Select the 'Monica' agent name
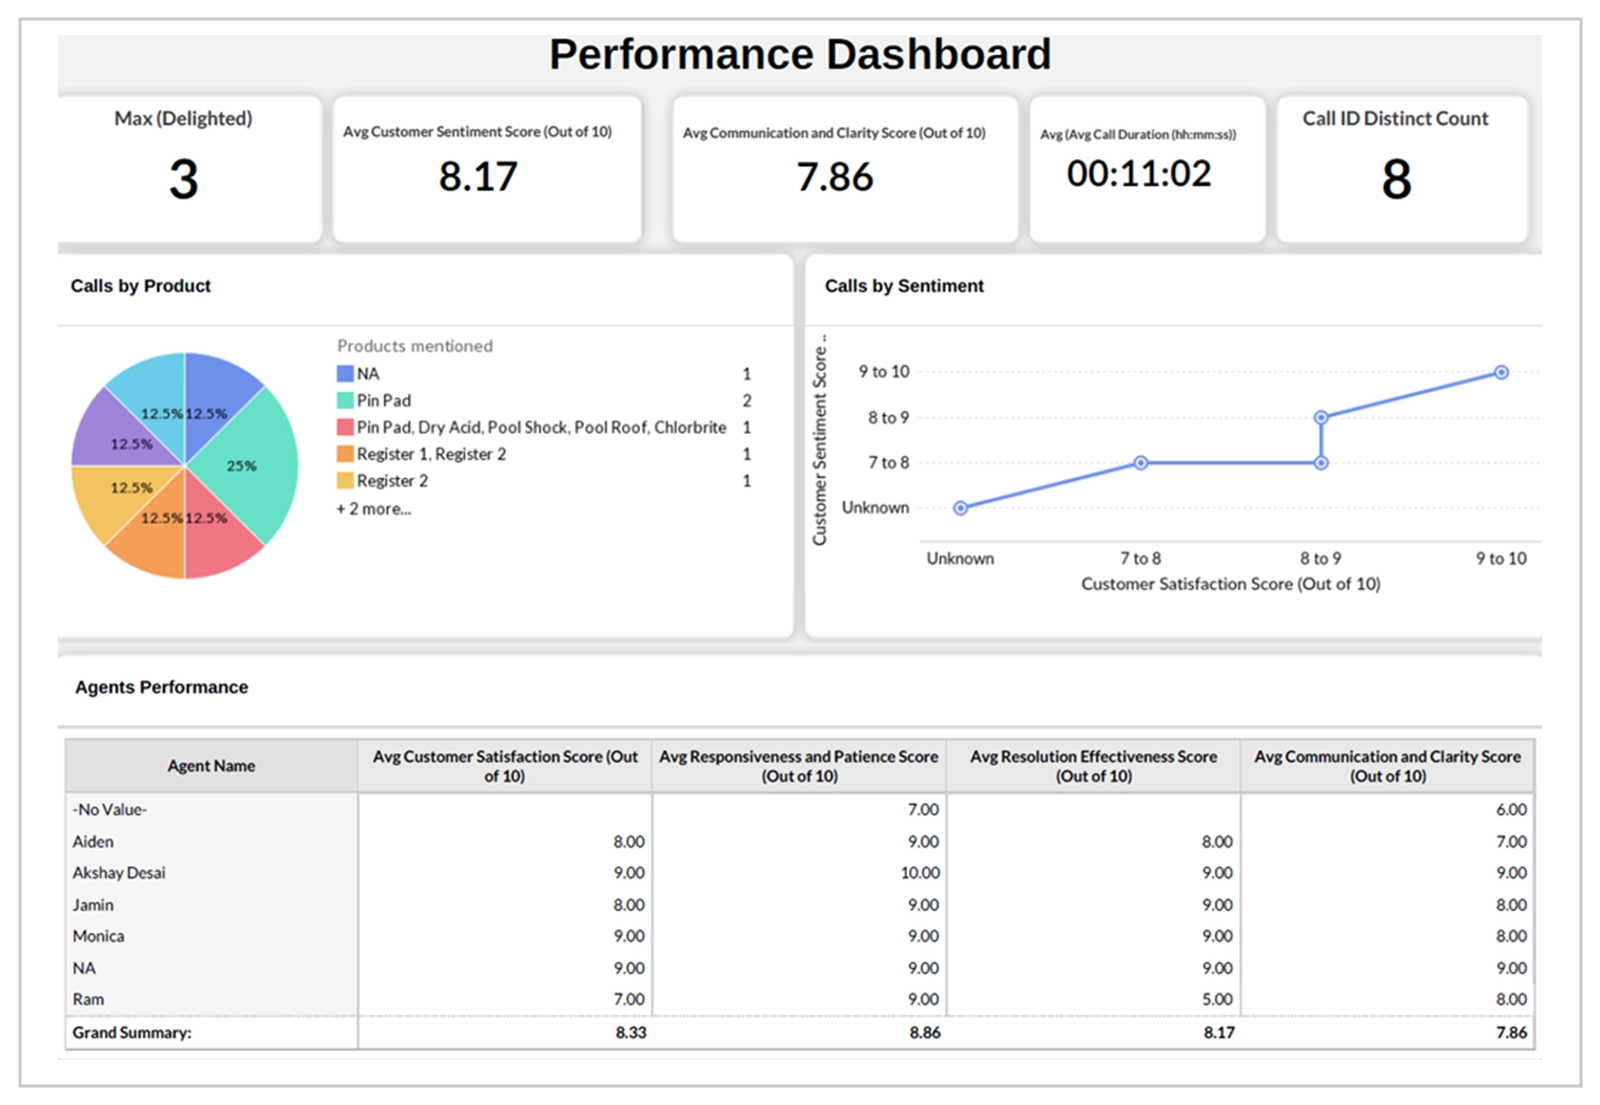1600x1105 pixels. coord(98,936)
